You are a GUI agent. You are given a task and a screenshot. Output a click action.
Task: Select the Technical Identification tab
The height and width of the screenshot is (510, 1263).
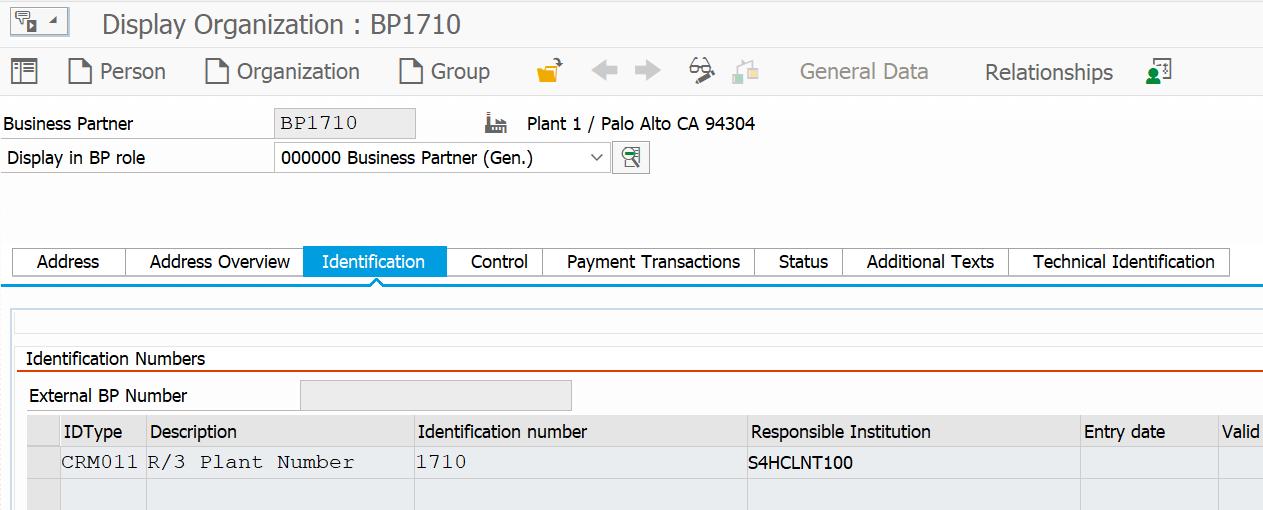pyautogui.click(x=1123, y=262)
